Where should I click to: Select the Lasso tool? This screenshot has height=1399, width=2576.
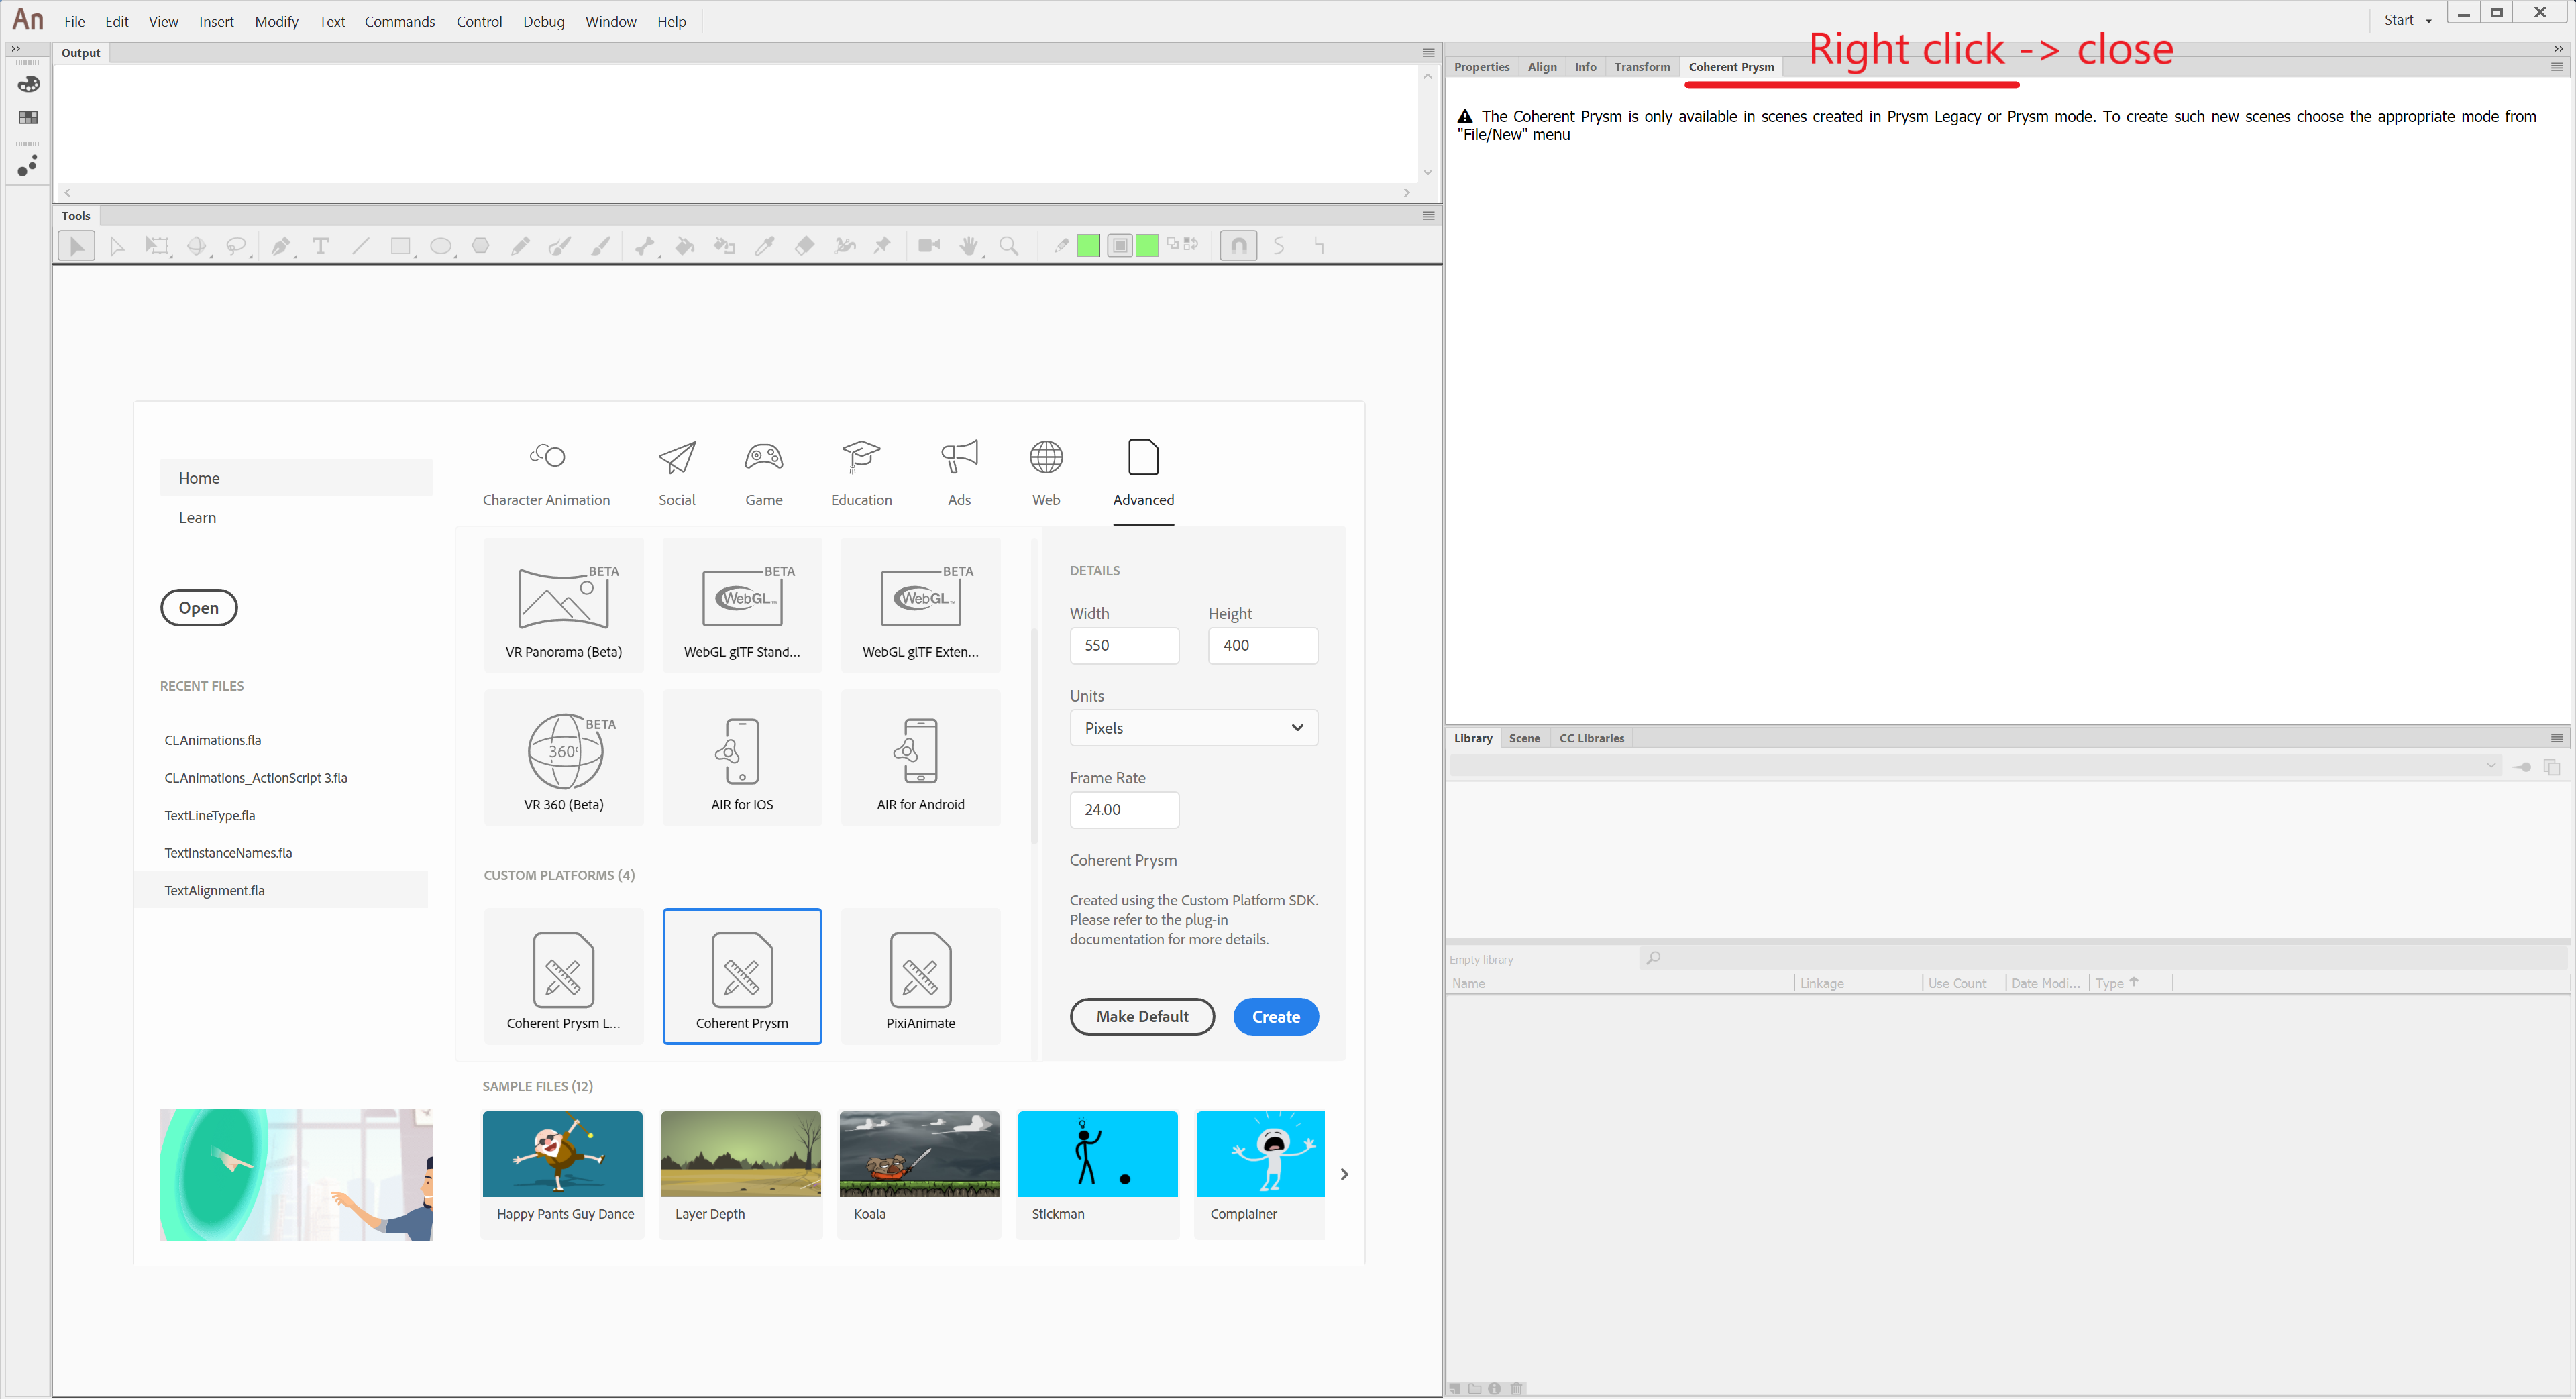click(x=237, y=246)
